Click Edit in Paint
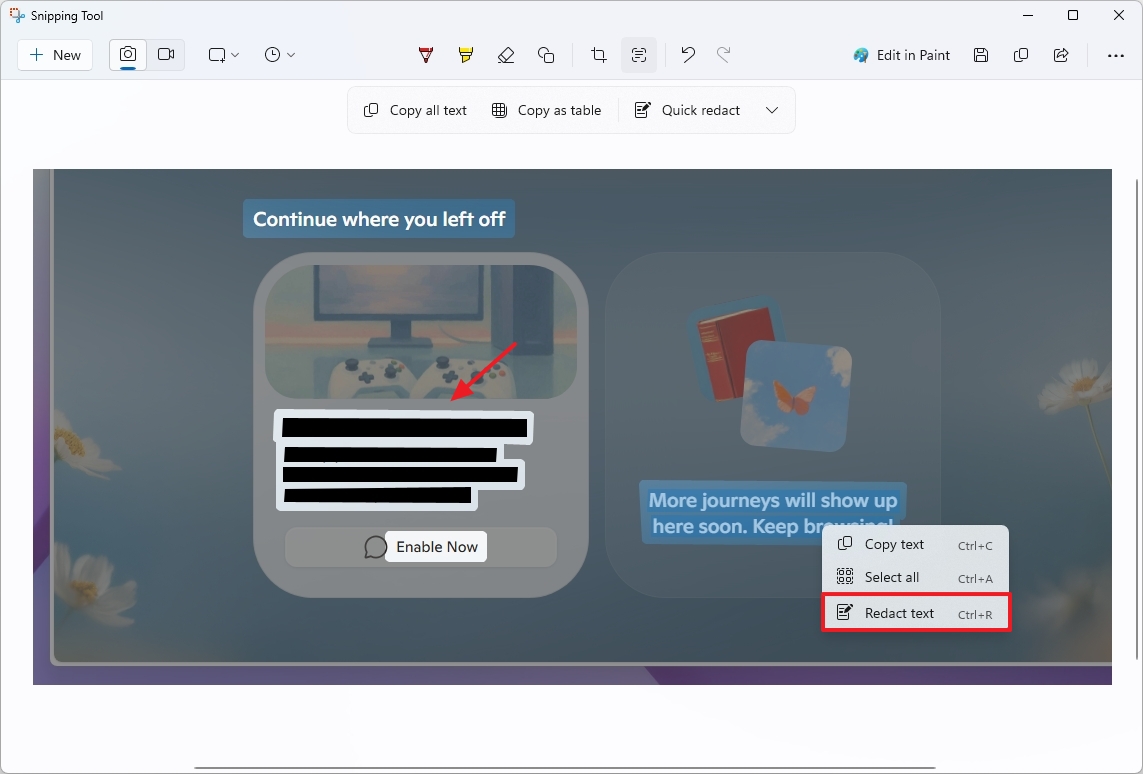Image resolution: width=1143 pixels, height=774 pixels. [901, 55]
